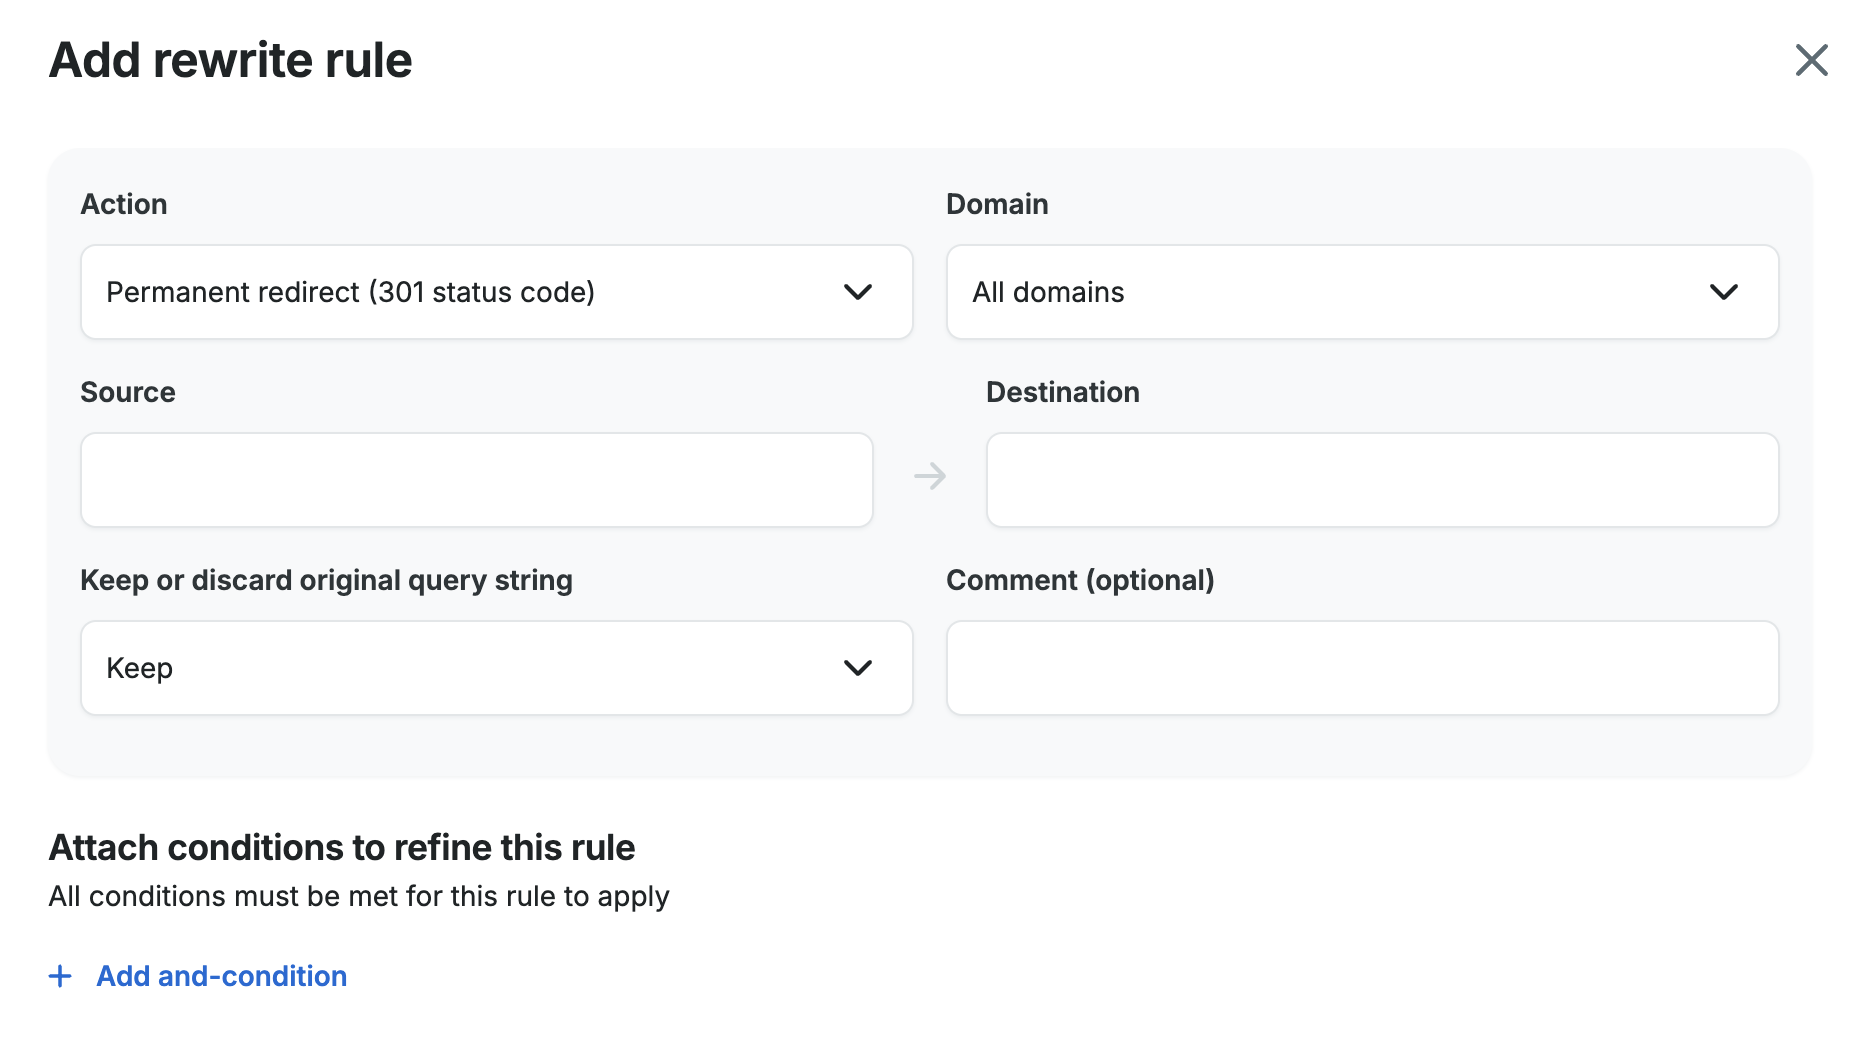Viewport: 1862px width, 1042px height.
Task: Click the Source field label
Action: point(128,392)
